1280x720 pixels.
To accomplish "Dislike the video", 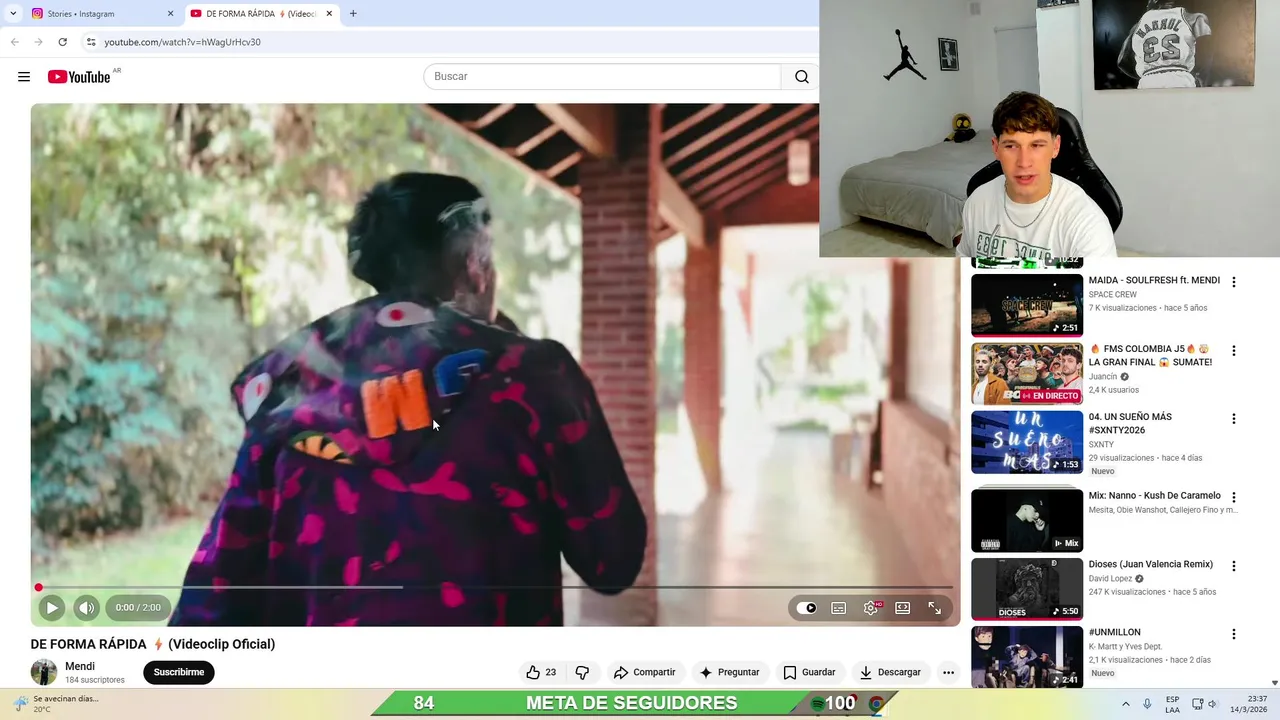I will [x=582, y=672].
